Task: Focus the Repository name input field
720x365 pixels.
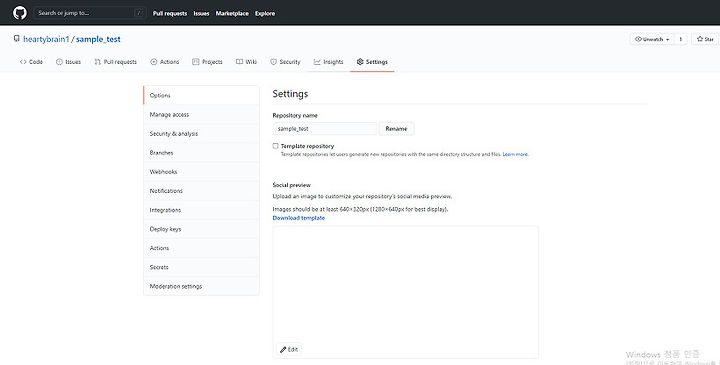Action: coord(325,129)
